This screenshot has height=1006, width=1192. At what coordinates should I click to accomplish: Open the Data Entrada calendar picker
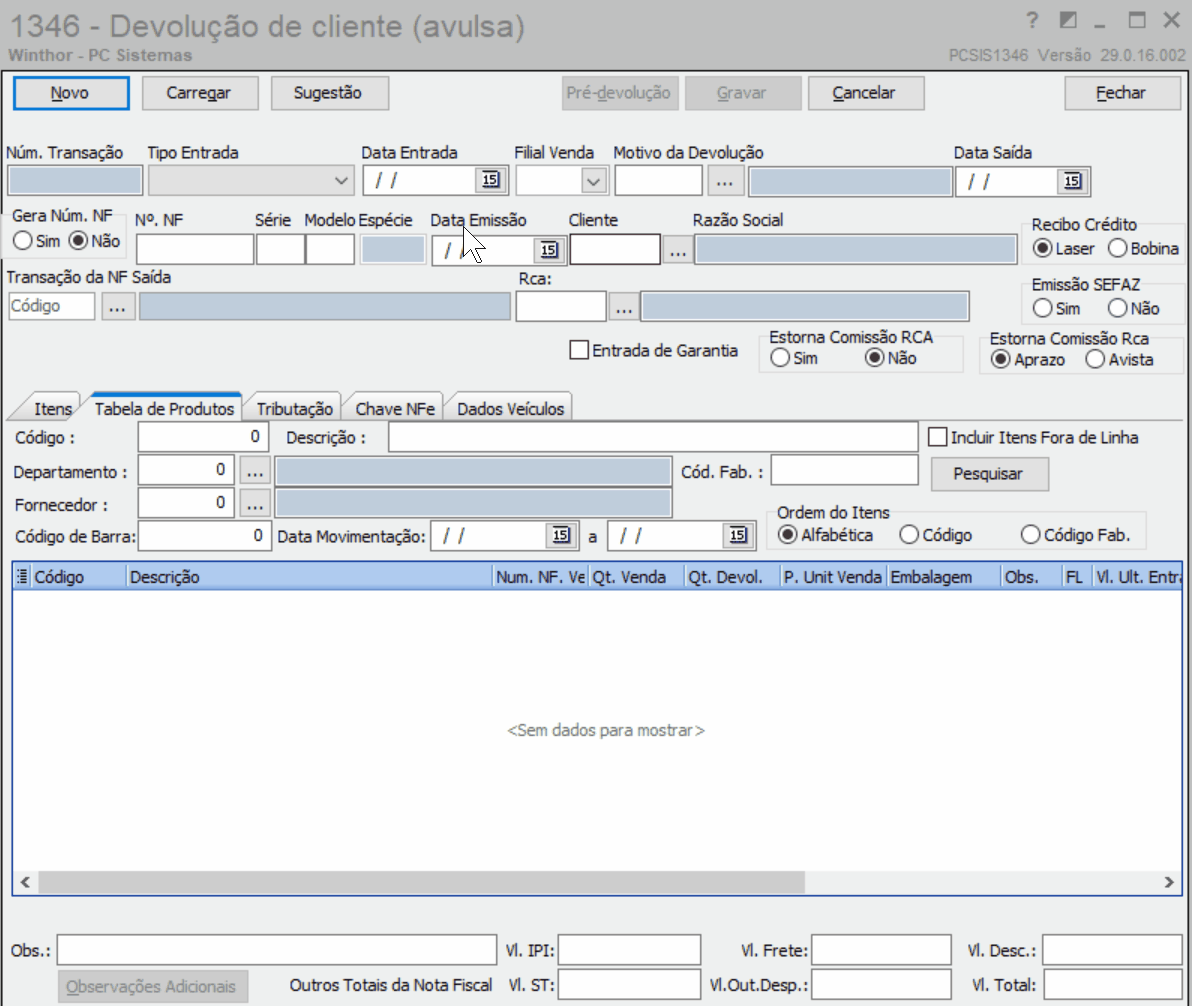coord(490,180)
